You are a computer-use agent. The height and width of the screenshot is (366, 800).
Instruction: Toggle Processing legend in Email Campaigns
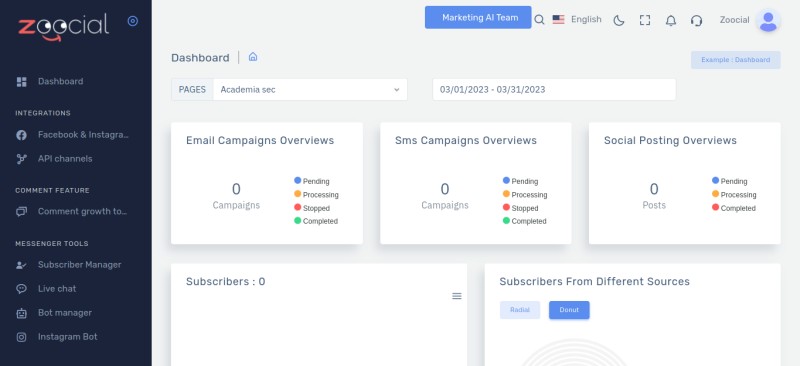coord(316,194)
